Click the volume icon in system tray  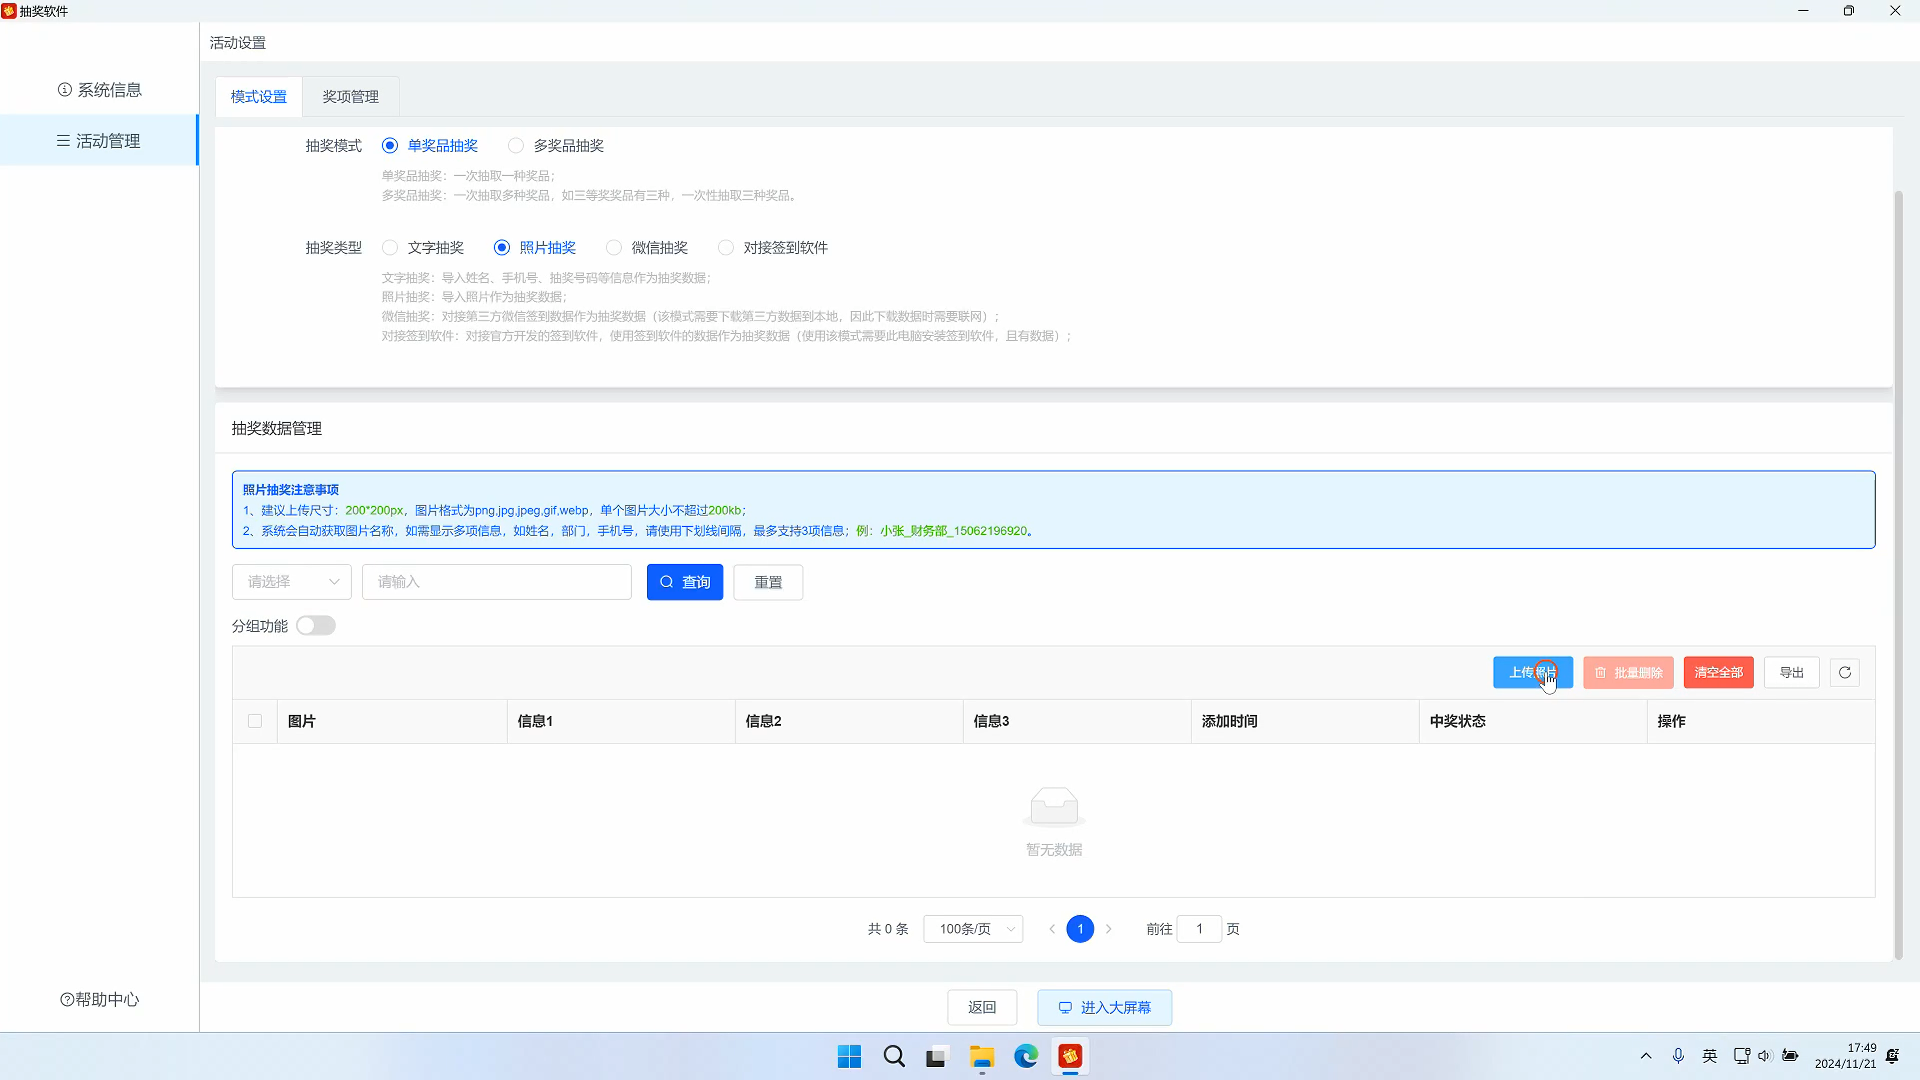point(1765,1056)
